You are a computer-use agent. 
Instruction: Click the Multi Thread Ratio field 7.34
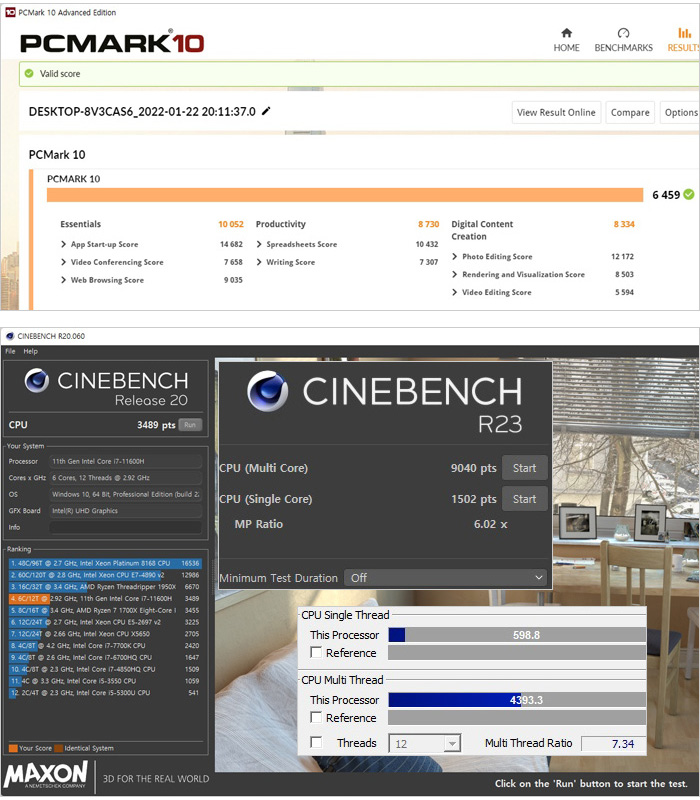[x=613, y=744]
